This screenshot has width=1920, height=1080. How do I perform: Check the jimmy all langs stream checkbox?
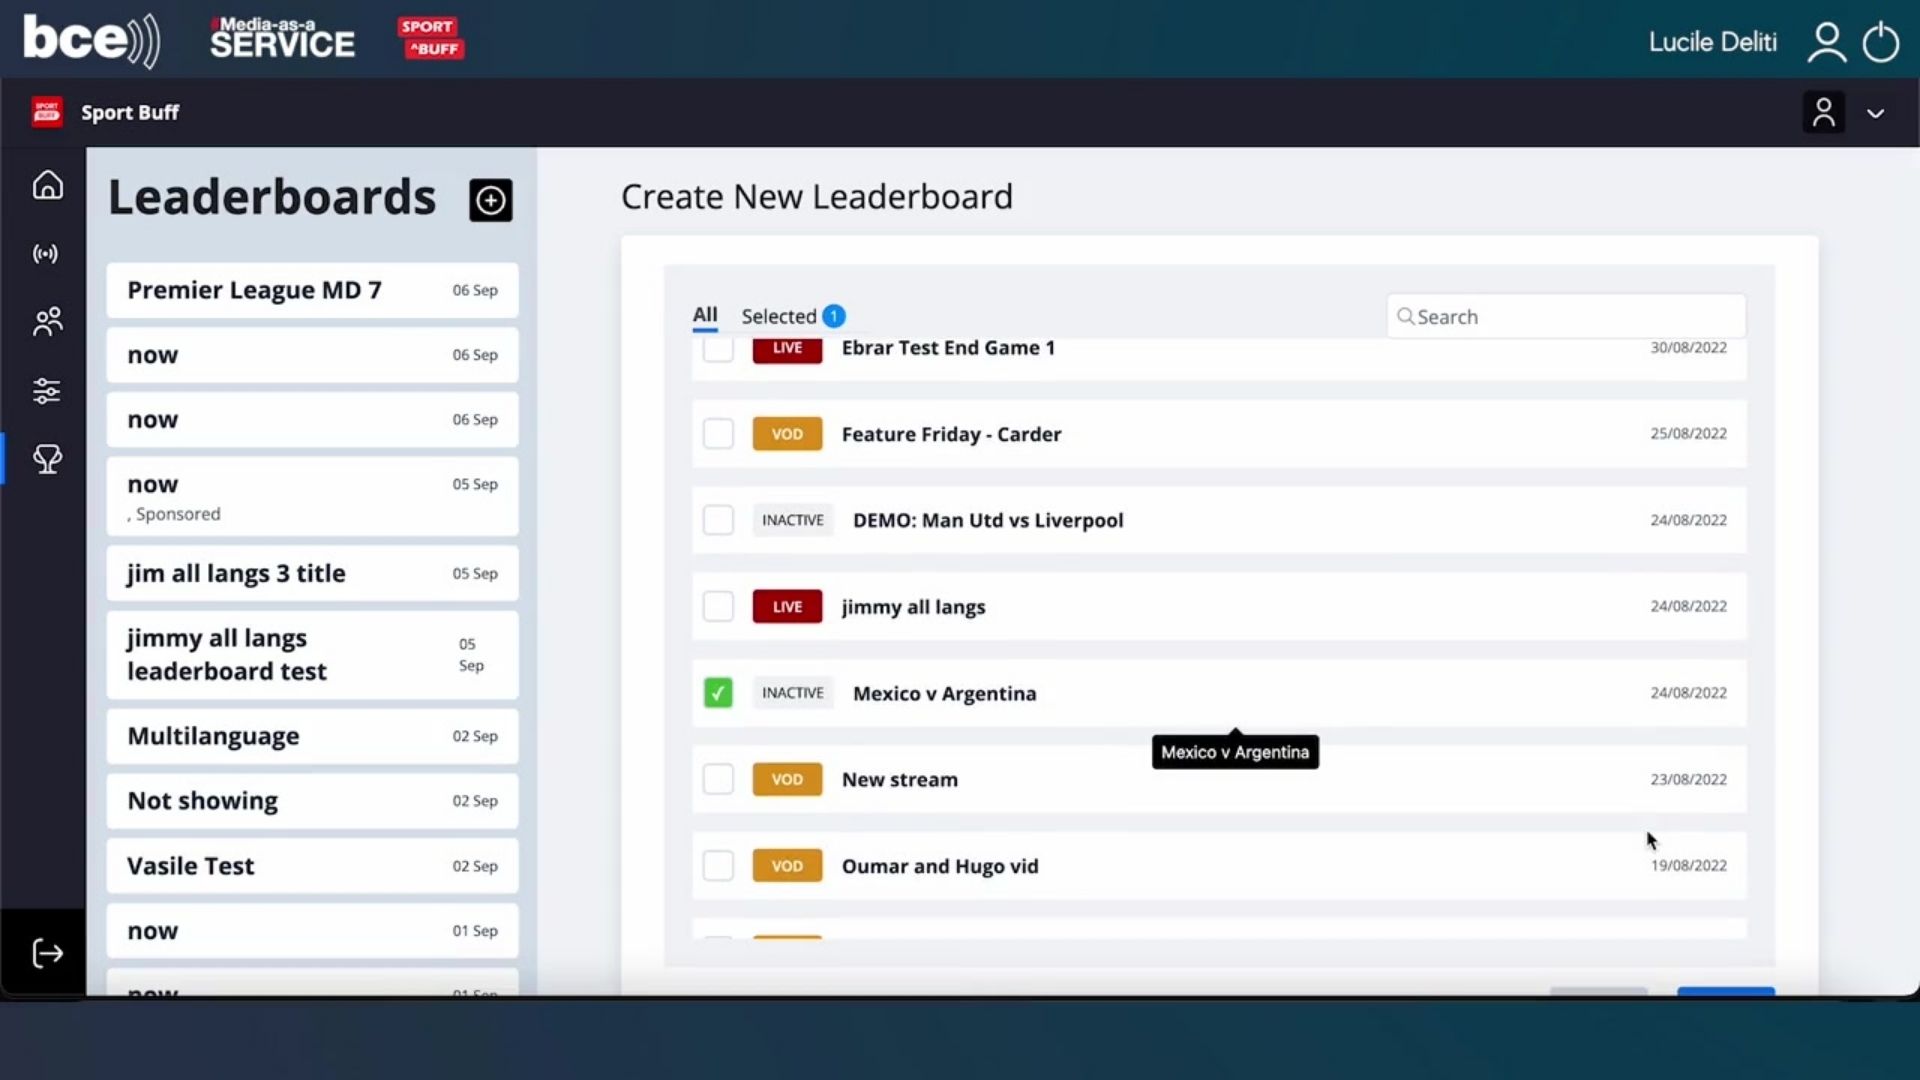(x=717, y=607)
